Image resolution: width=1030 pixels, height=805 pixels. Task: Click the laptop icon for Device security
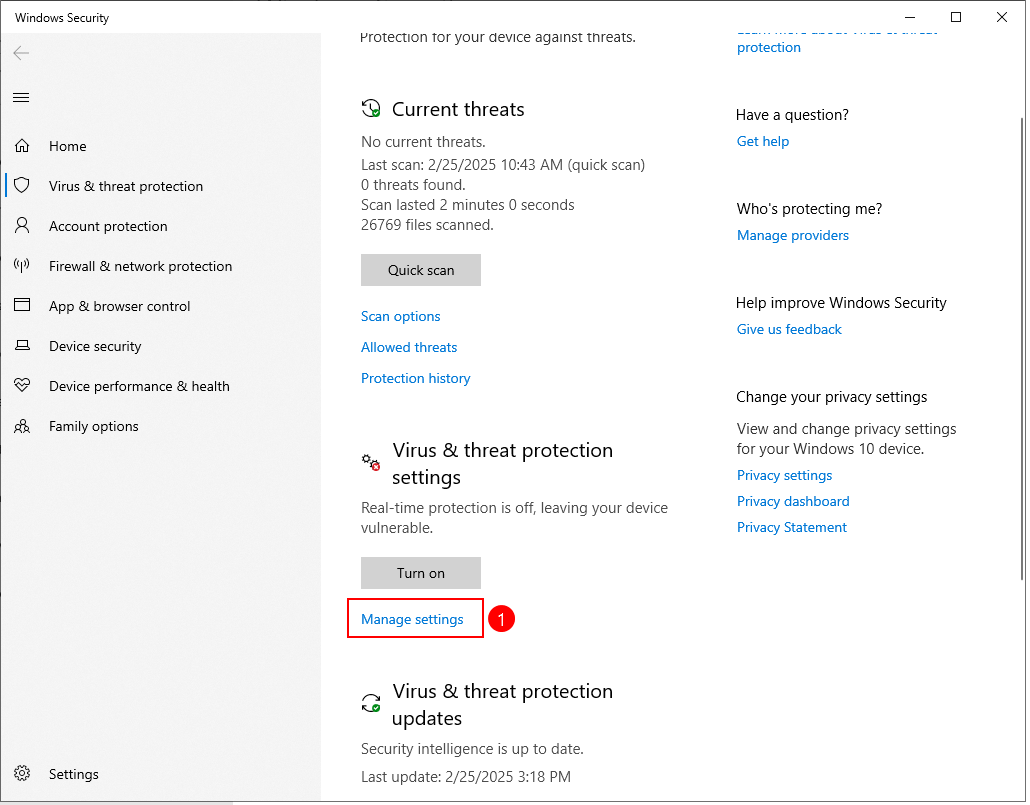pos(22,346)
